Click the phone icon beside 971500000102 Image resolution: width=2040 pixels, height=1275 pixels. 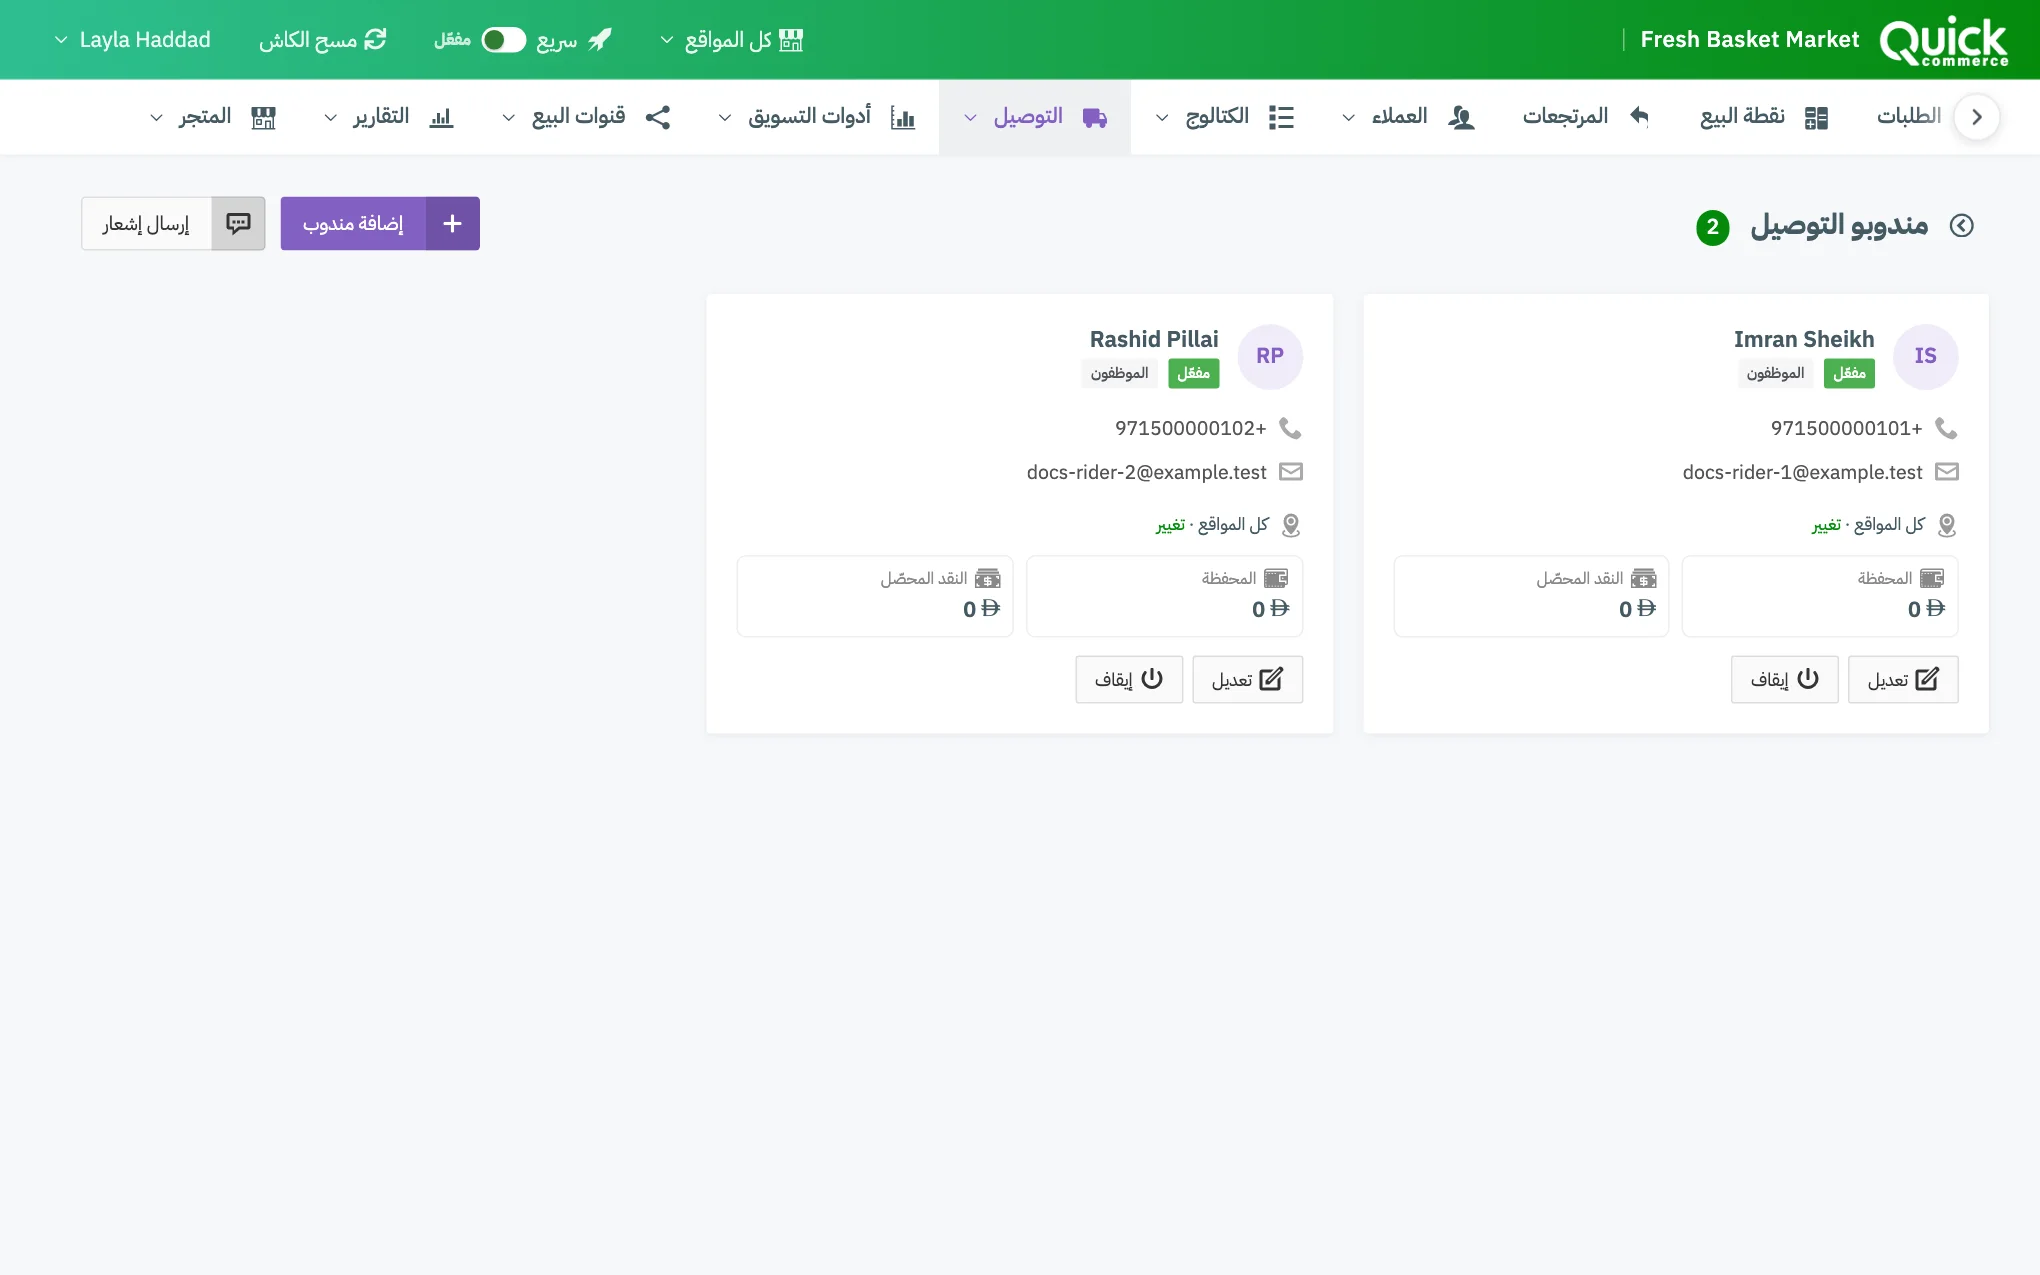pyautogui.click(x=1291, y=428)
